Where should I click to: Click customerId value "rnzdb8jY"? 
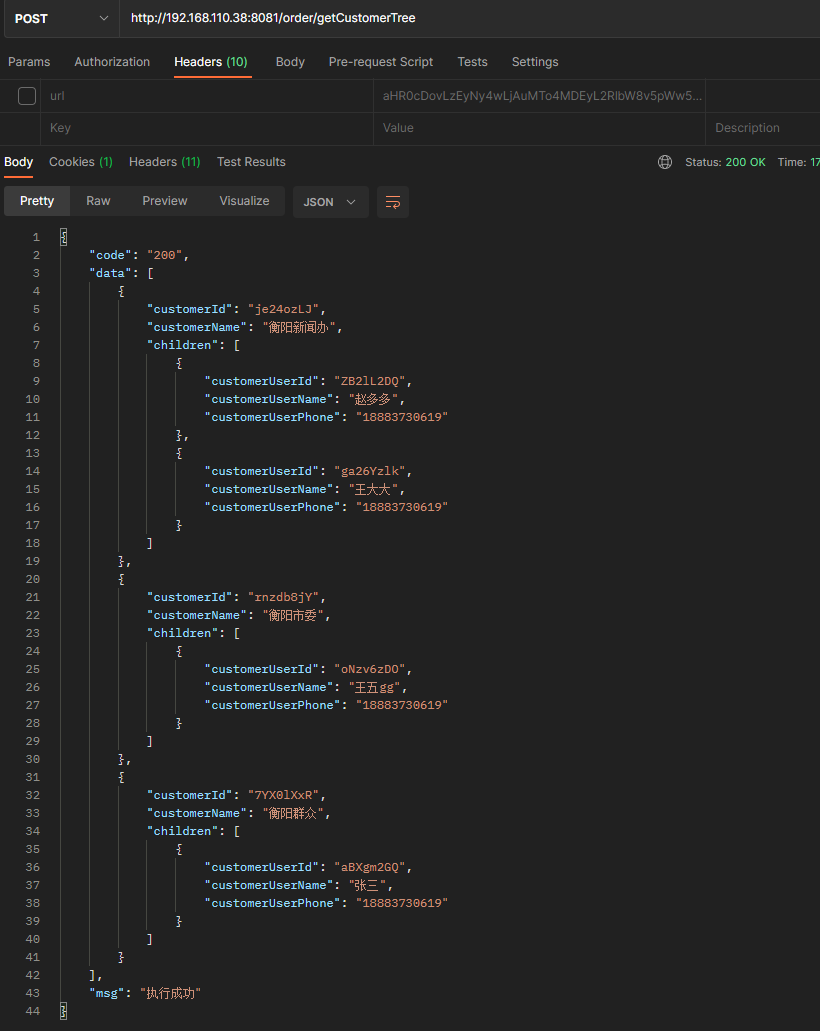coord(283,597)
